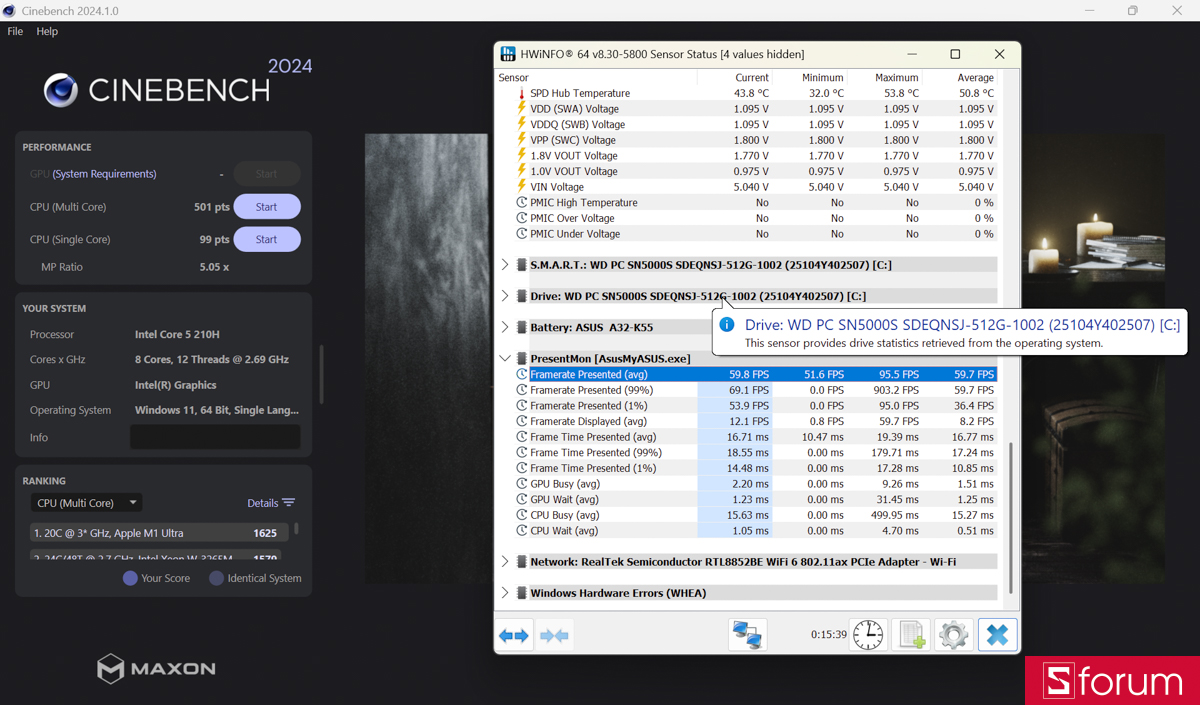Click the Cinebench logo emblem

60,90
